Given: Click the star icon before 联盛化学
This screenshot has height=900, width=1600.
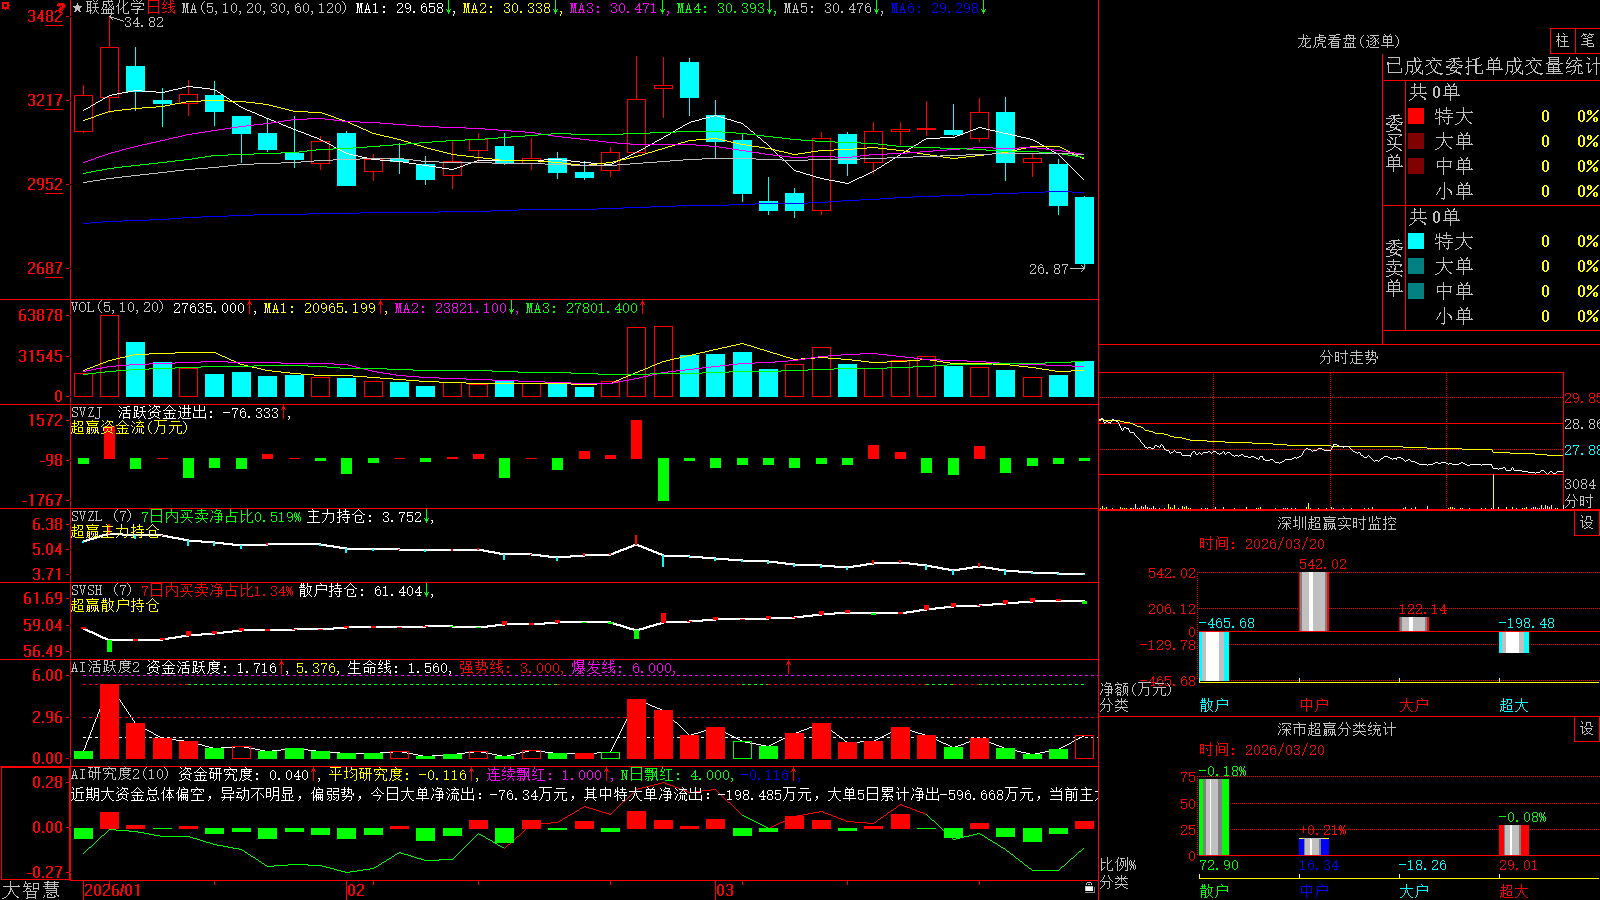Looking at the screenshot, I should point(77,8).
